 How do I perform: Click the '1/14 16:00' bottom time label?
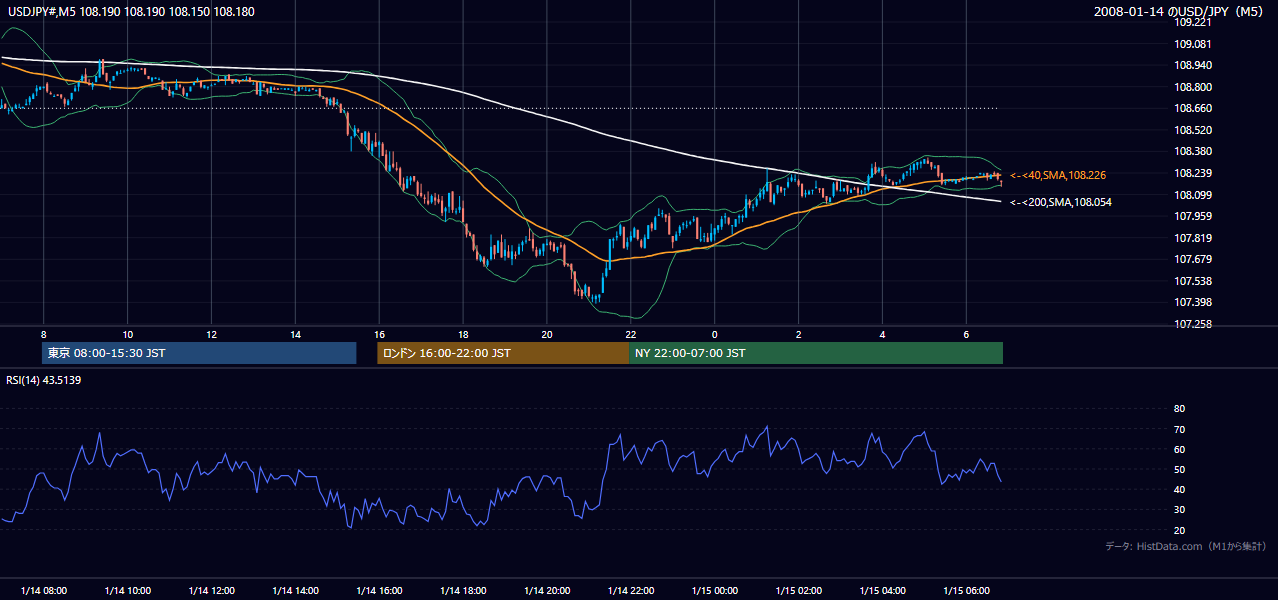click(x=379, y=591)
